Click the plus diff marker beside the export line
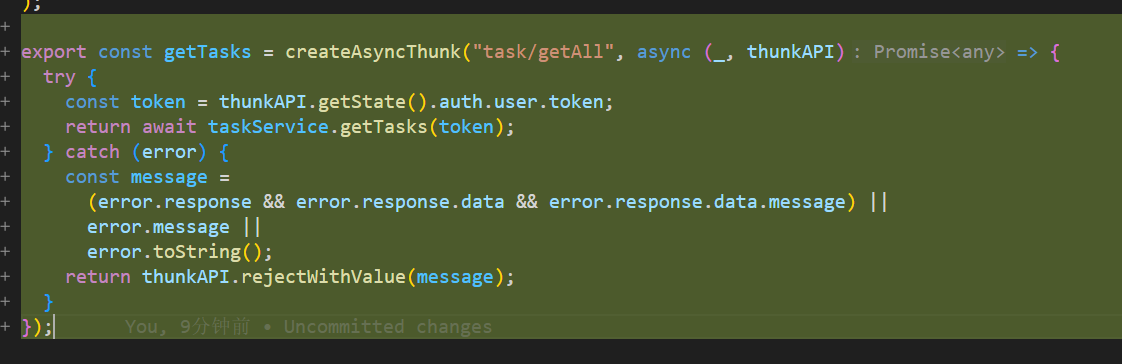 coord(6,52)
